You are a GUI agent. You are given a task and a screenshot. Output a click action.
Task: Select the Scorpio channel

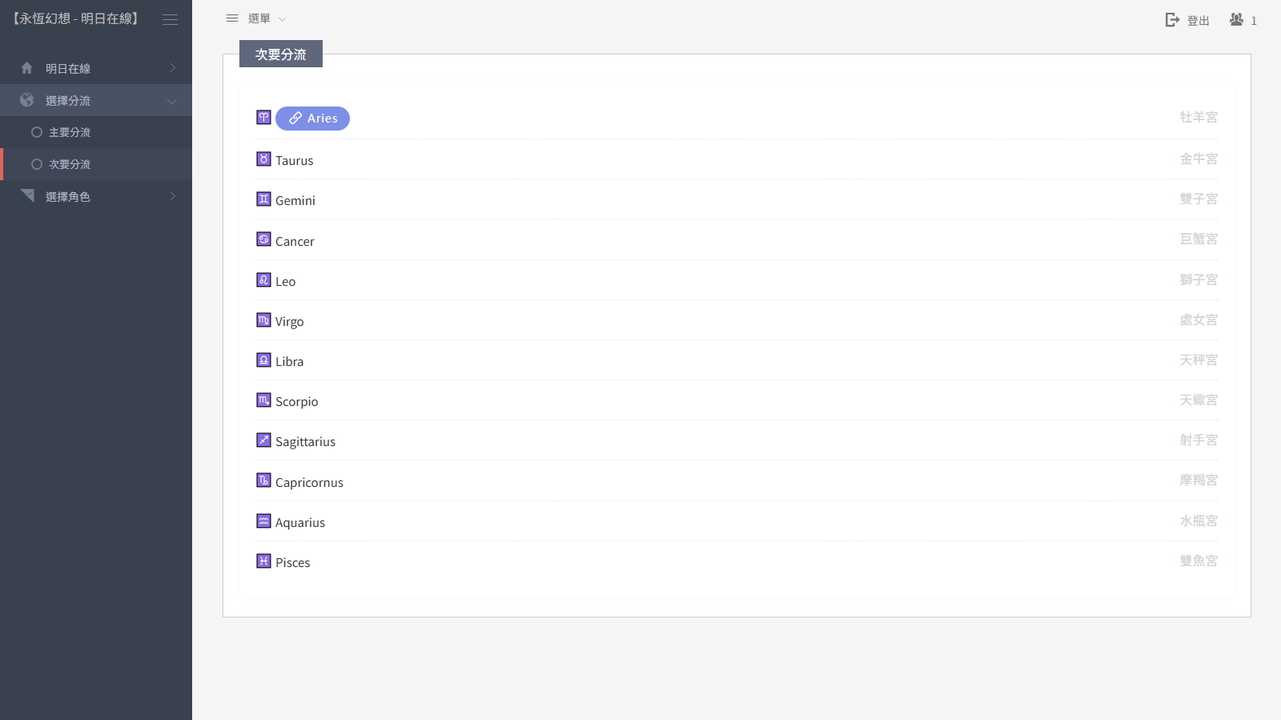[x=296, y=401]
